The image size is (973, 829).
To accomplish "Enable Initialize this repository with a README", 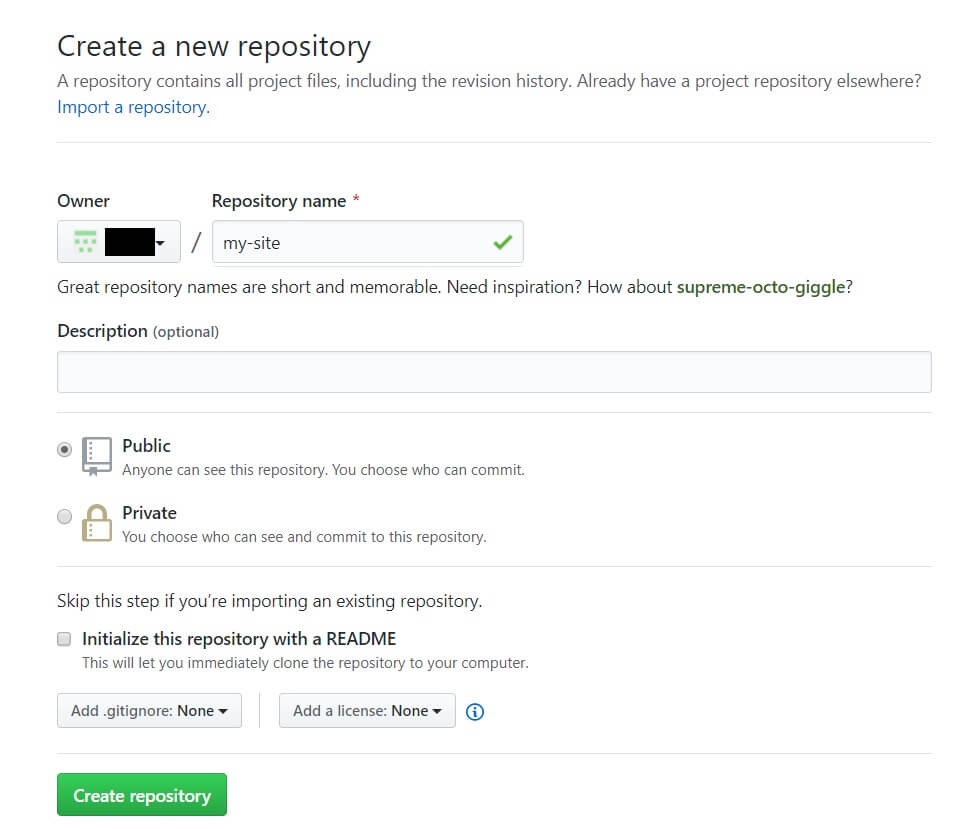I will [x=65, y=639].
